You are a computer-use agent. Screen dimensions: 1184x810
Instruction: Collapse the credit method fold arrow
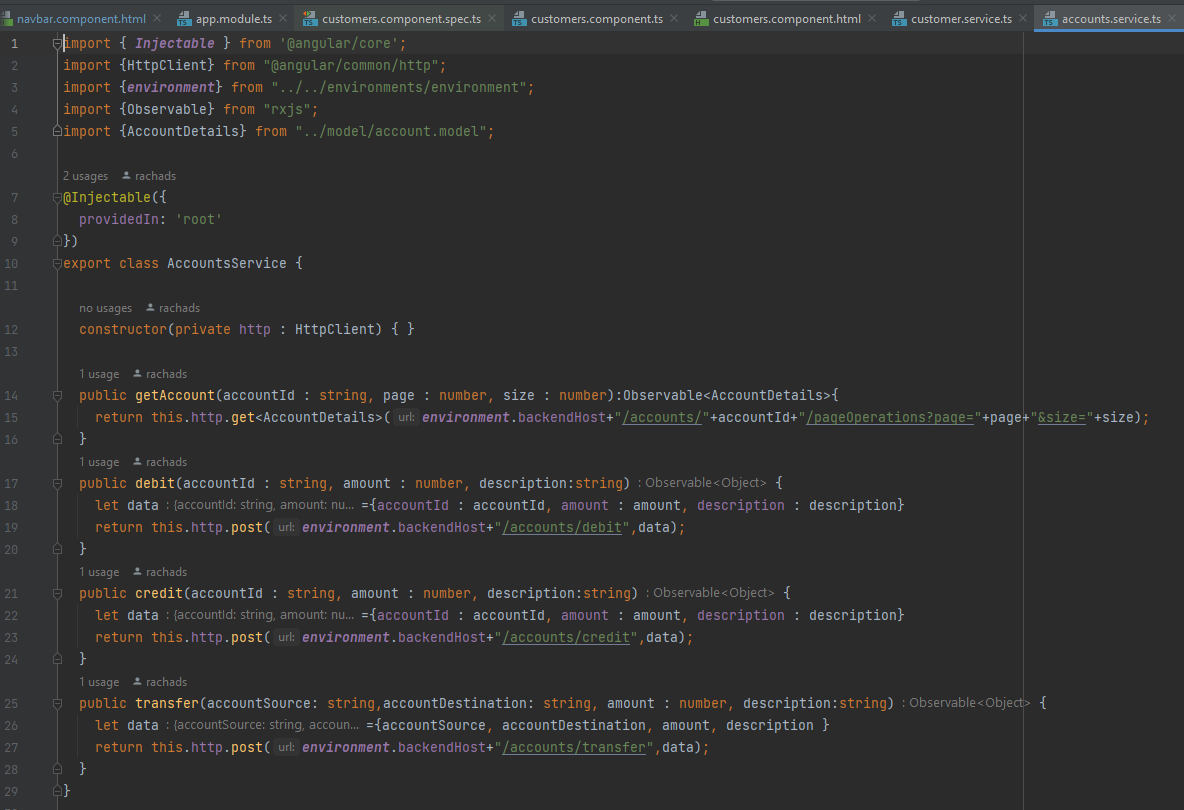pyautogui.click(x=55, y=592)
